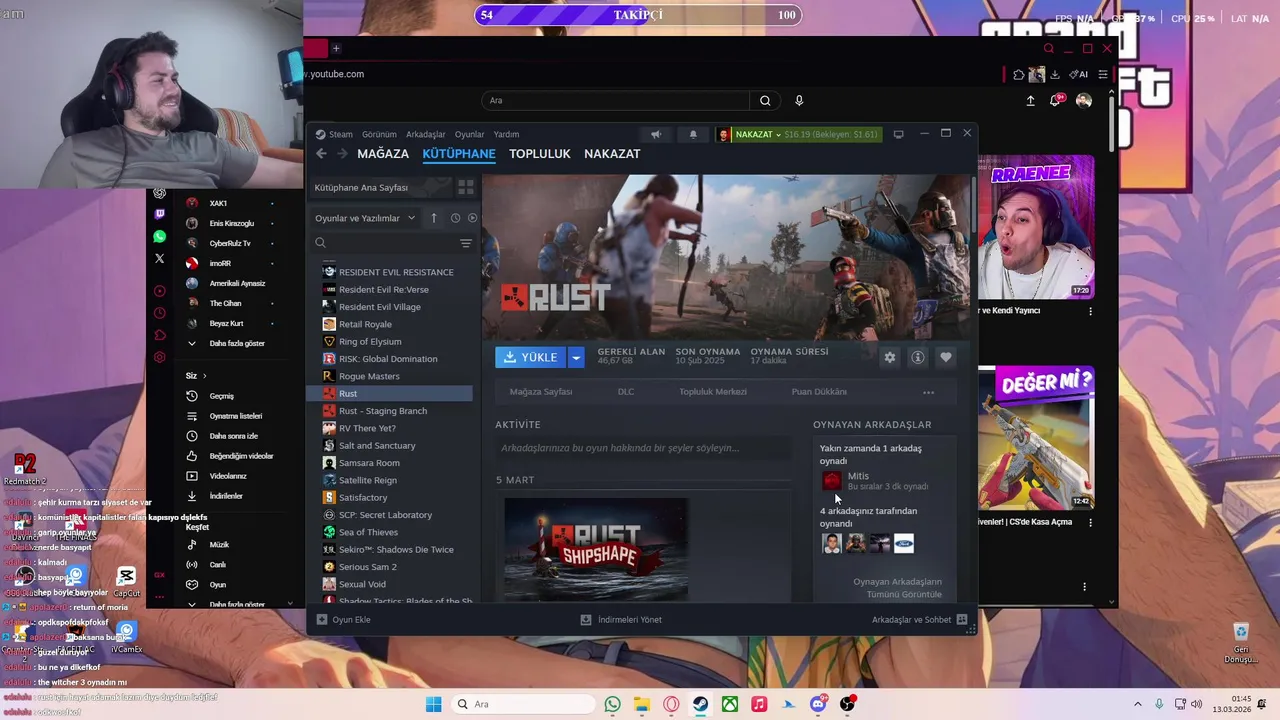Expand the Siz section chevron
Screen dimensions: 1280x720
(x=204, y=376)
